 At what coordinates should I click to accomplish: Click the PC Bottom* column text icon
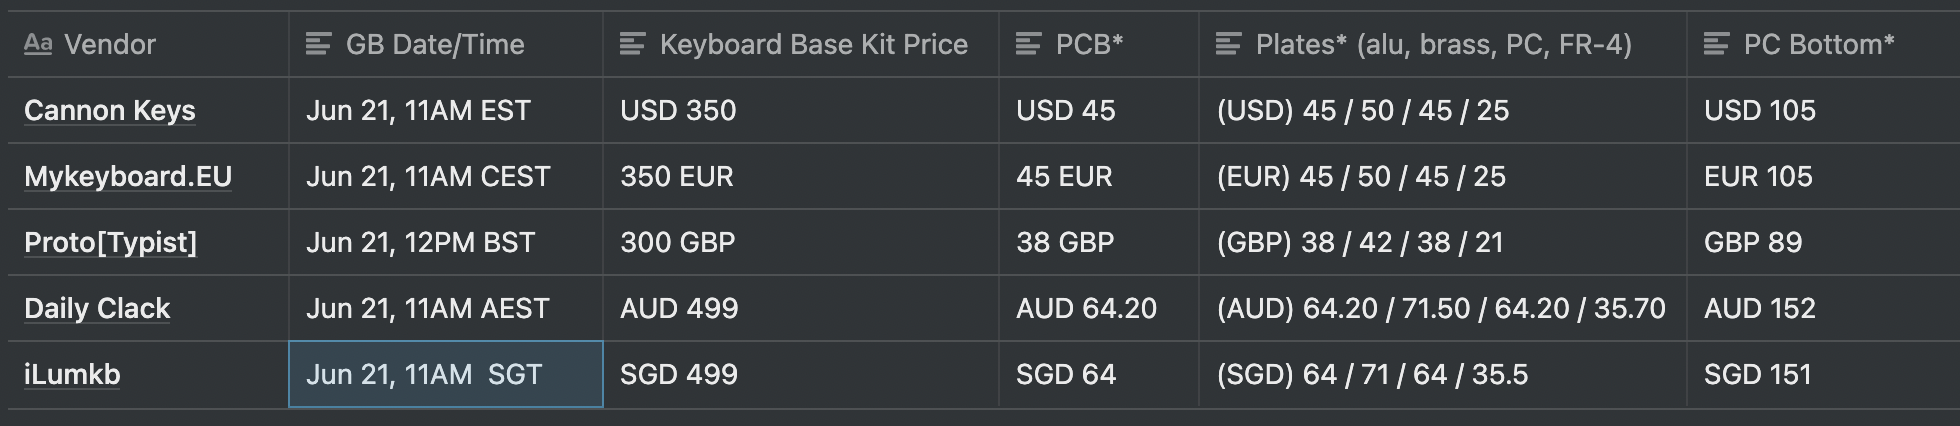[x=1716, y=44]
